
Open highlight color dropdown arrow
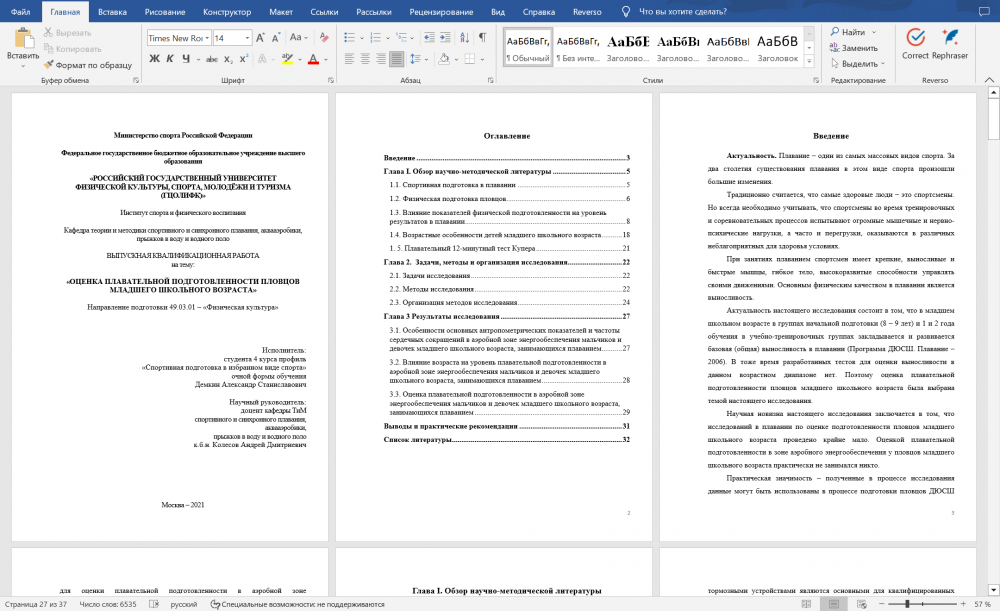pyautogui.click(x=300, y=60)
